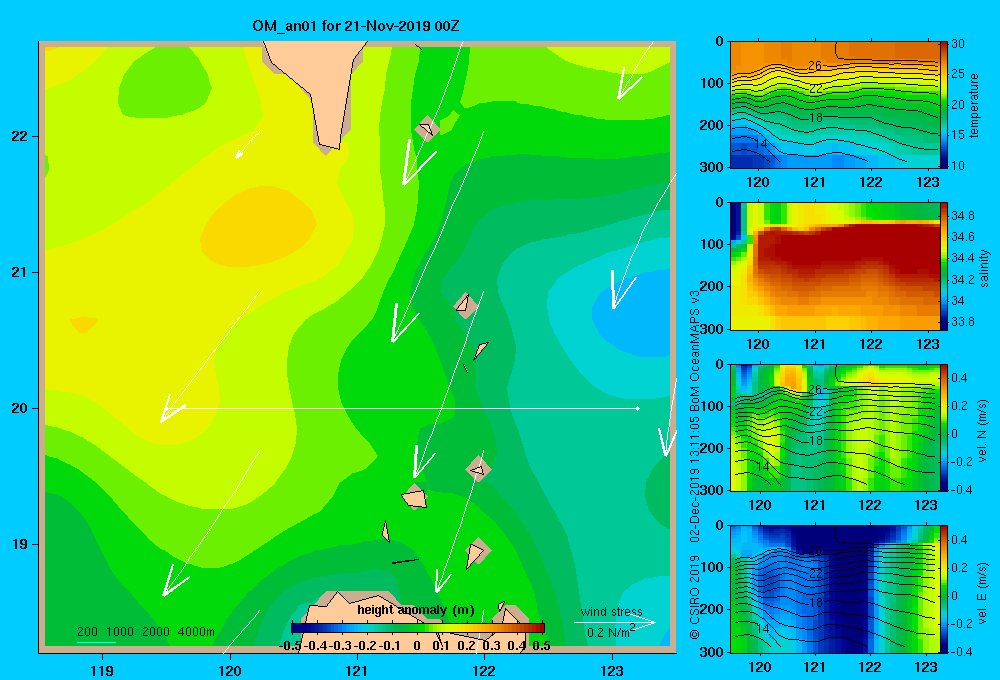Click the longitude label 123 under the main map
The height and width of the screenshot is (680, 1000).
612,670
